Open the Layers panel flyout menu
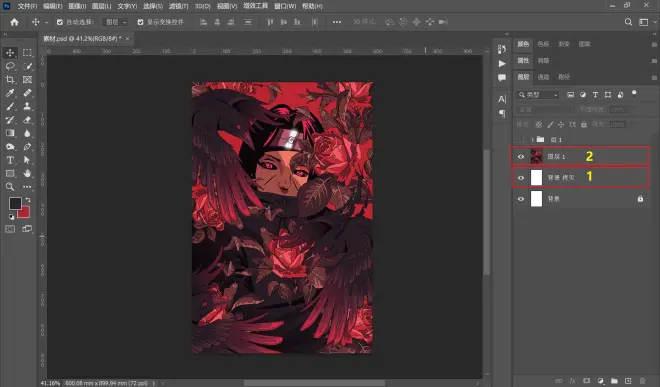Viewport: 660px width, 387px height. pyautogui.click(x=654, y=77)
